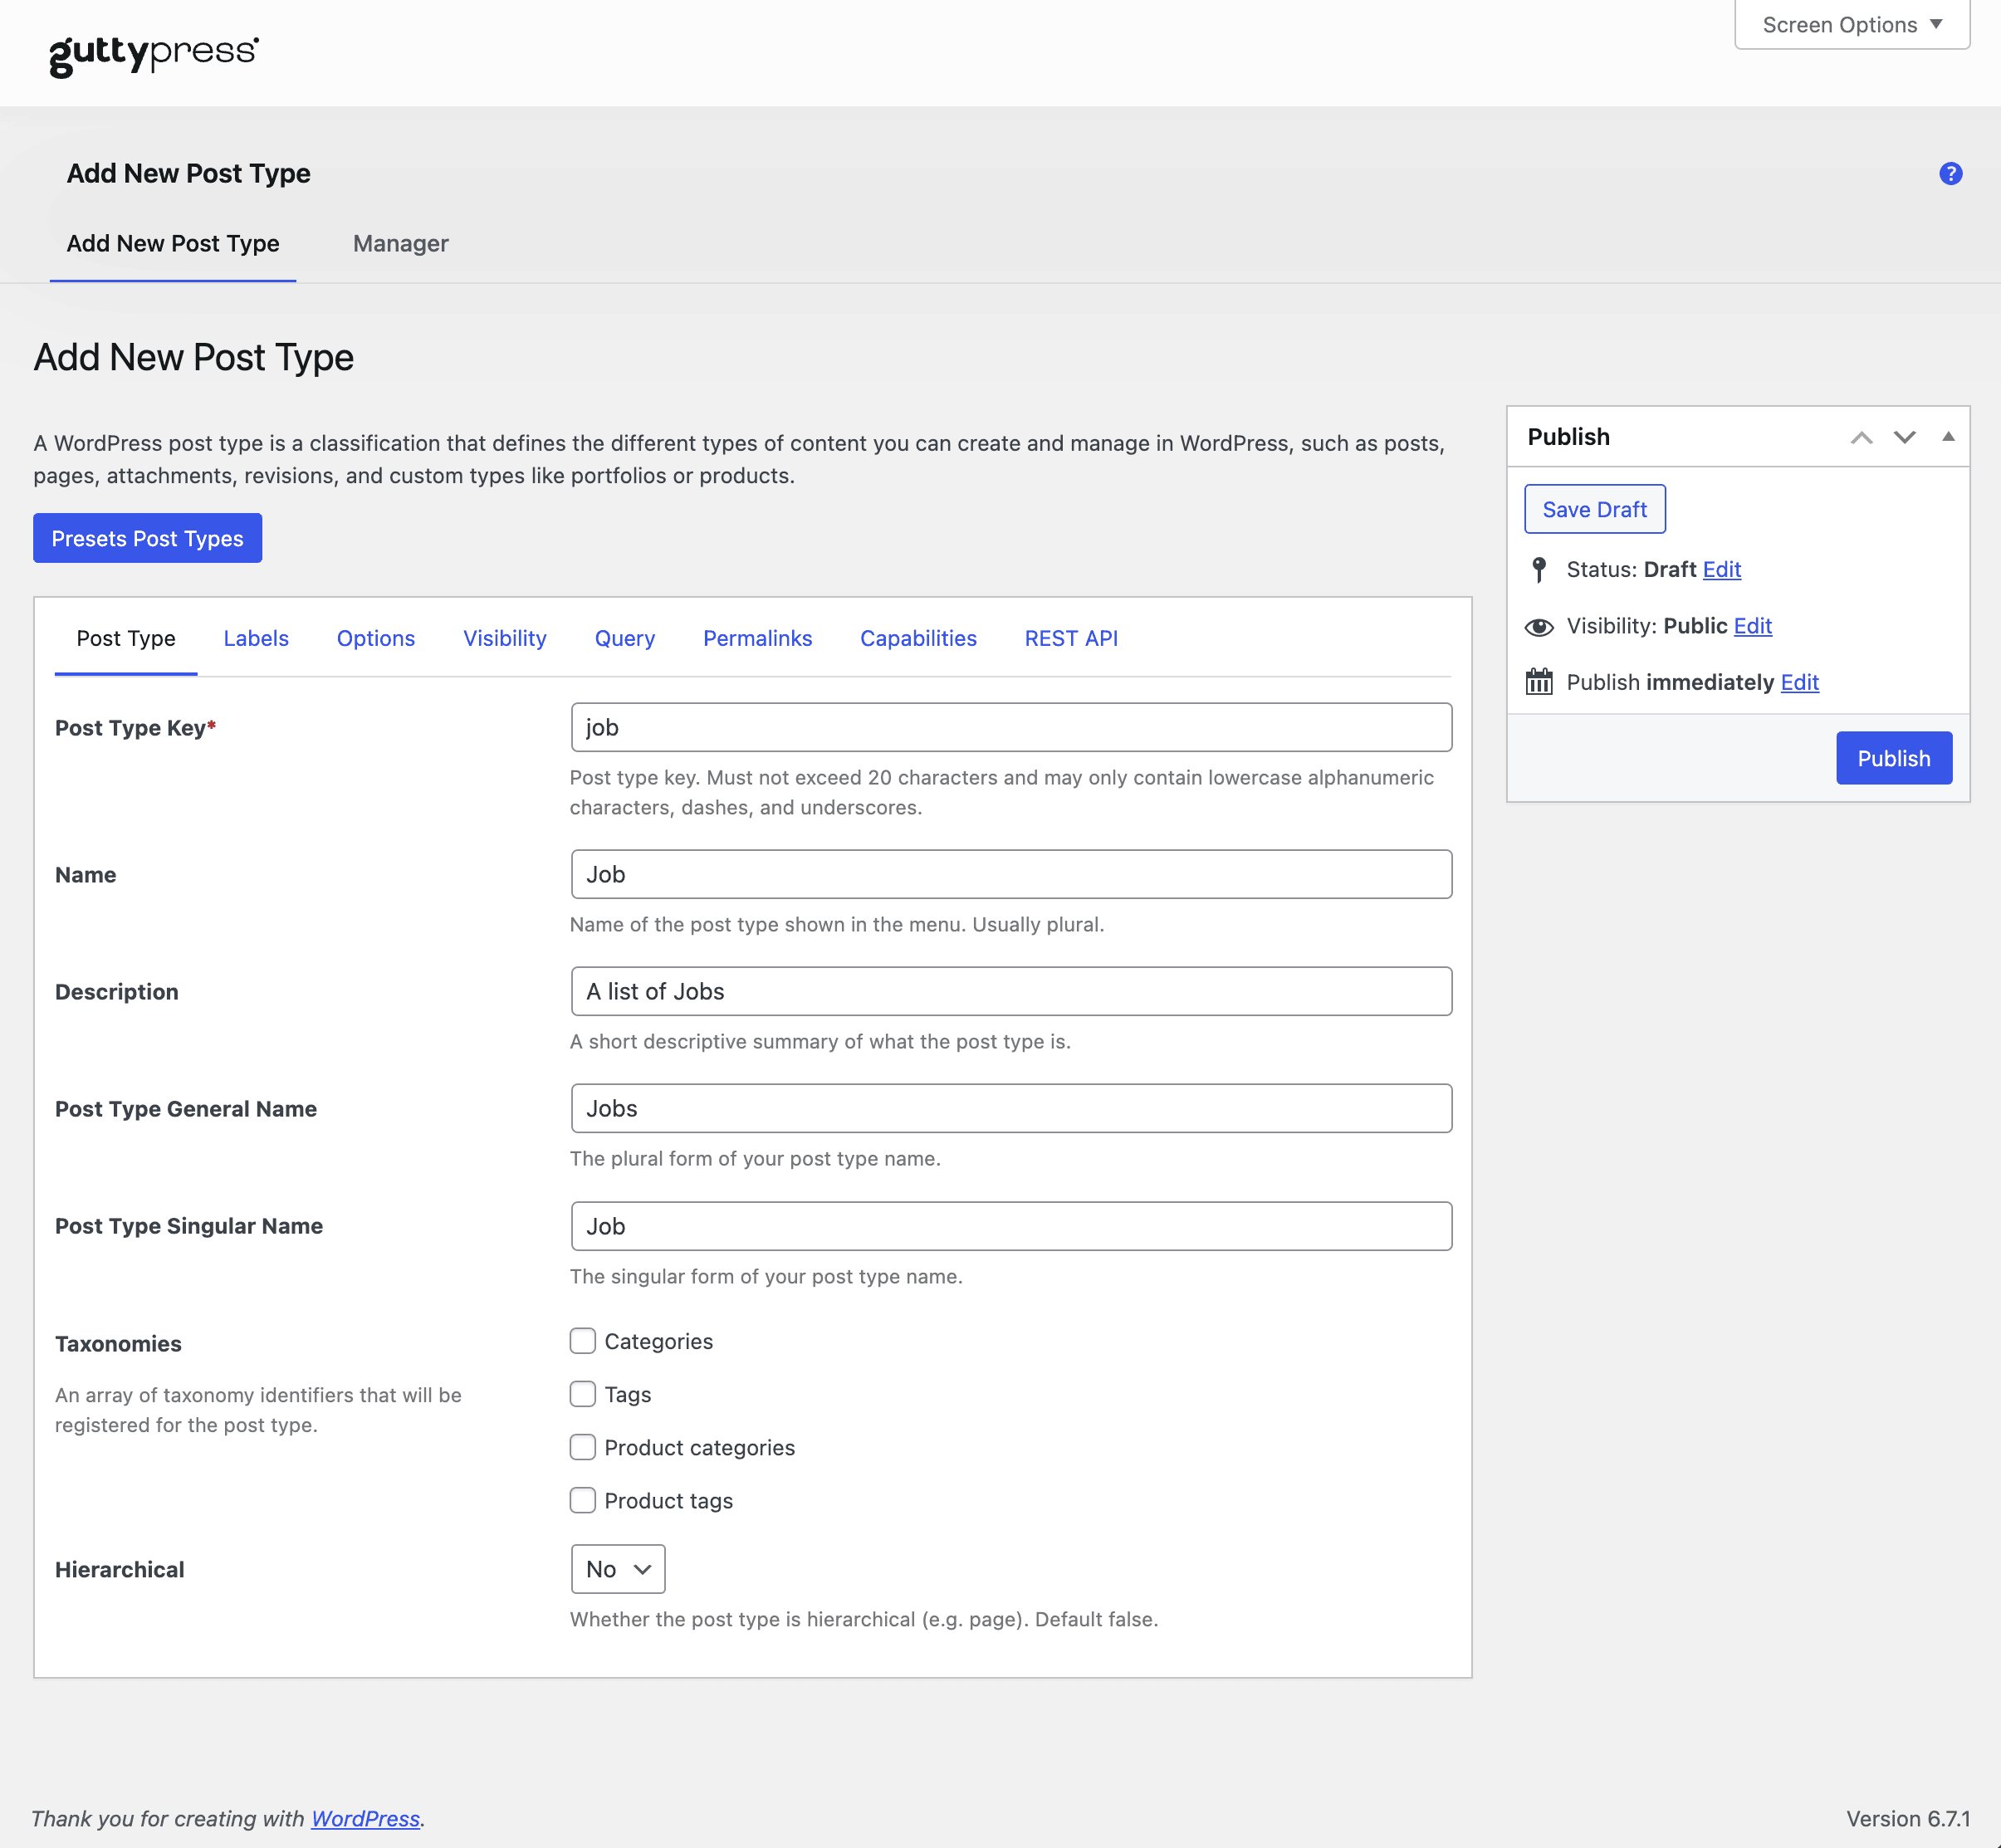Select the Add New Post Type tab
2001x1848 pixels.
[x=173, y=244]
